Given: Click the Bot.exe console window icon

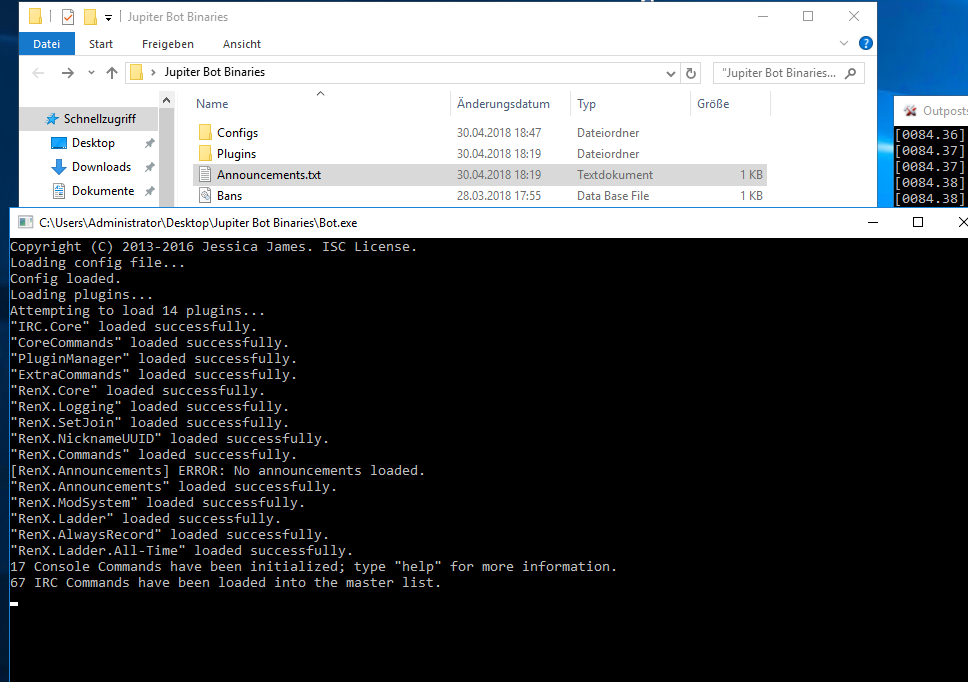Looking at the screenshot, I should pyautogui.click(x=25, y=222).
